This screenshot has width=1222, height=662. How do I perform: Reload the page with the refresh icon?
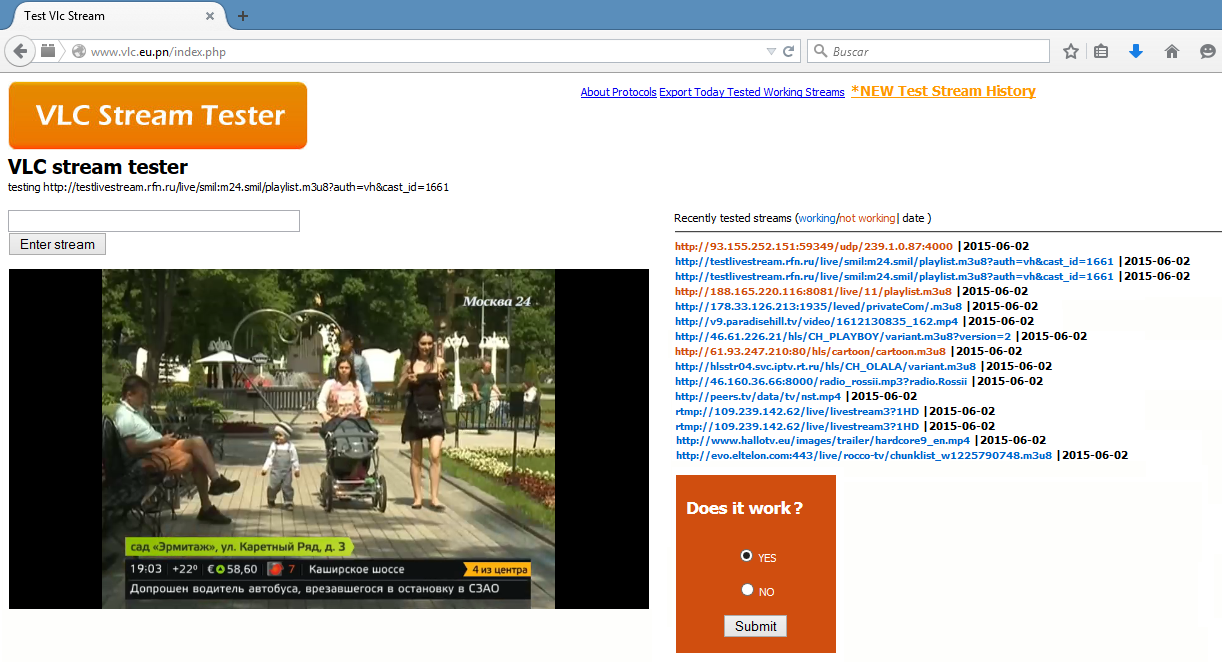[x=789, y=51]
